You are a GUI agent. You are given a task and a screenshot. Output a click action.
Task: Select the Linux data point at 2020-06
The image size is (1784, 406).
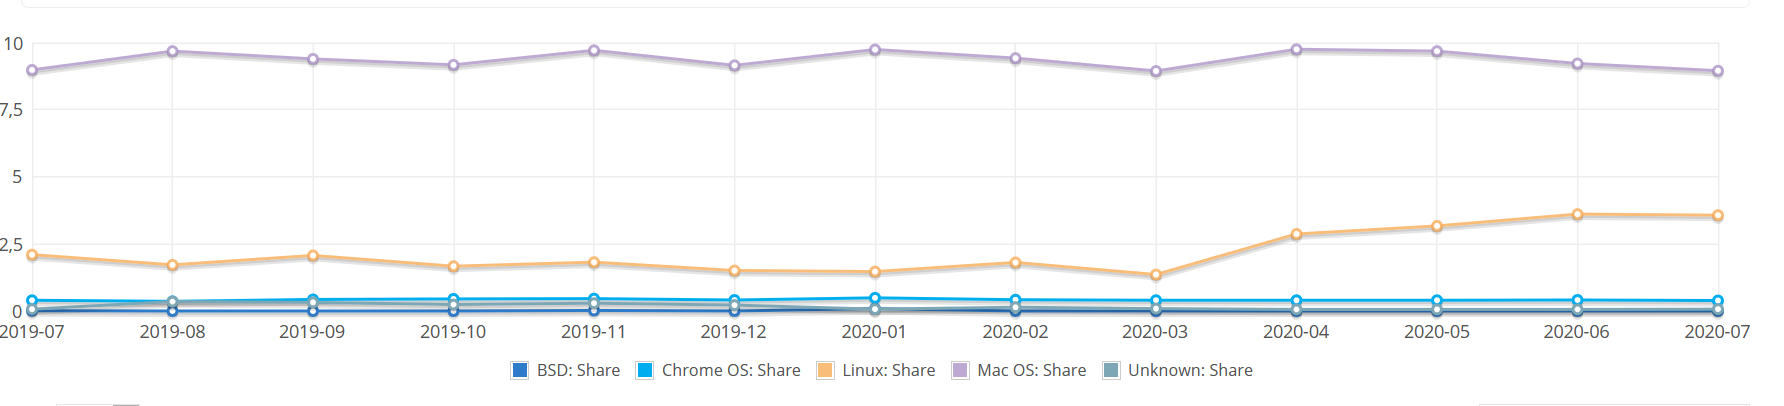coord(1577,215)
